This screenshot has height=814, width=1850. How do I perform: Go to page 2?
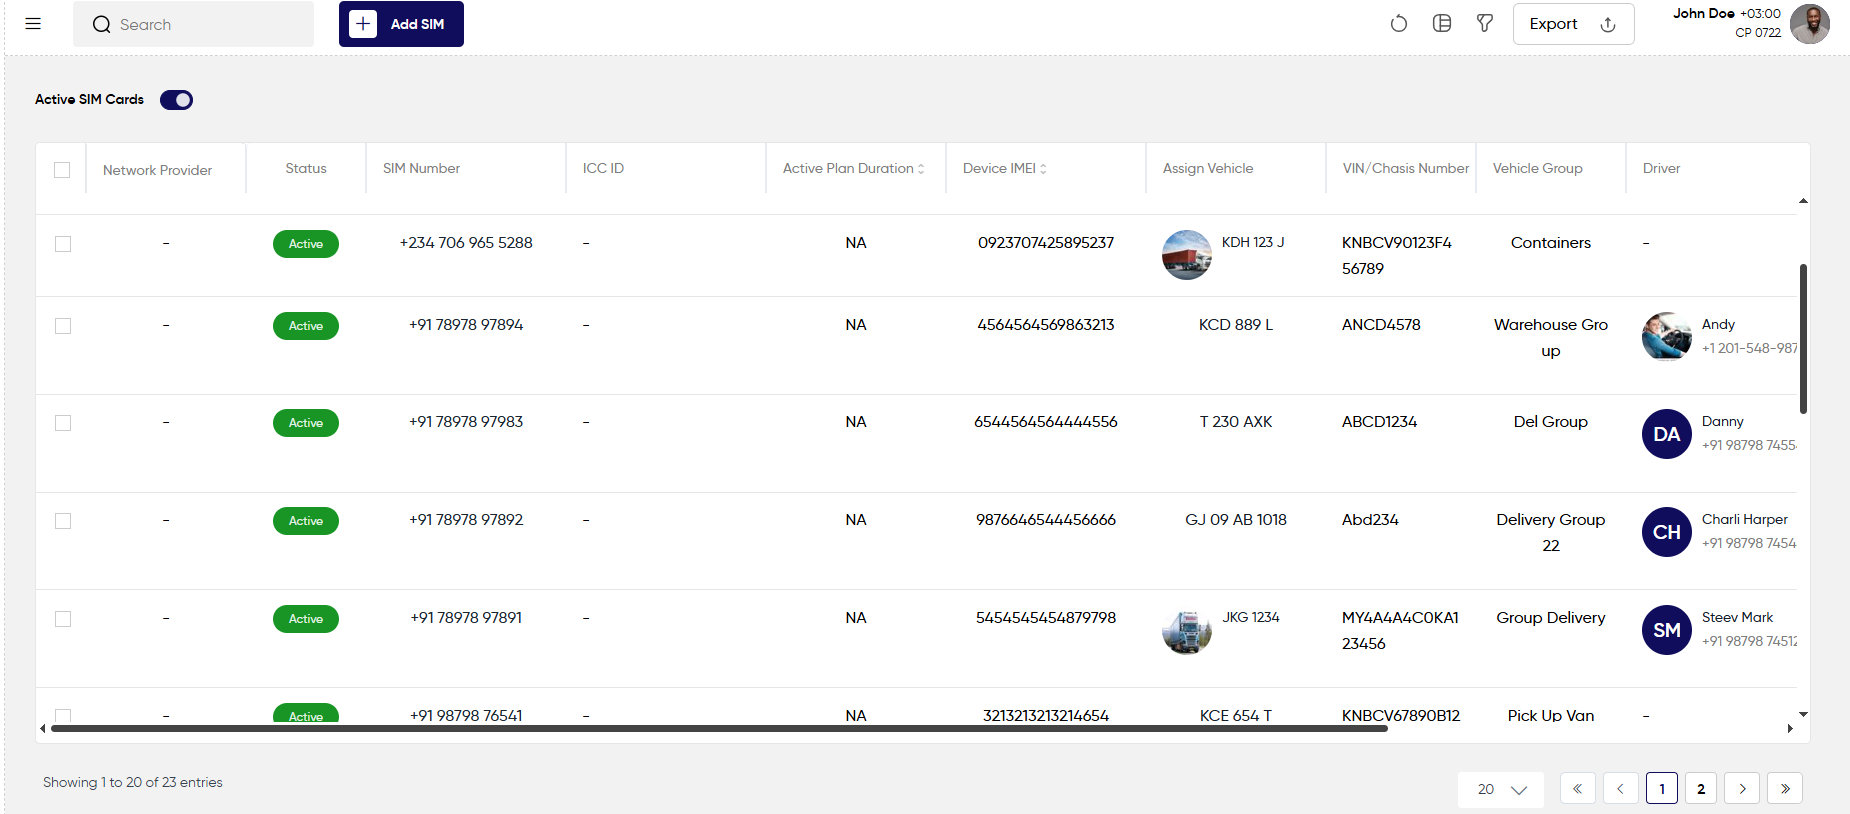coord(1701,789)
